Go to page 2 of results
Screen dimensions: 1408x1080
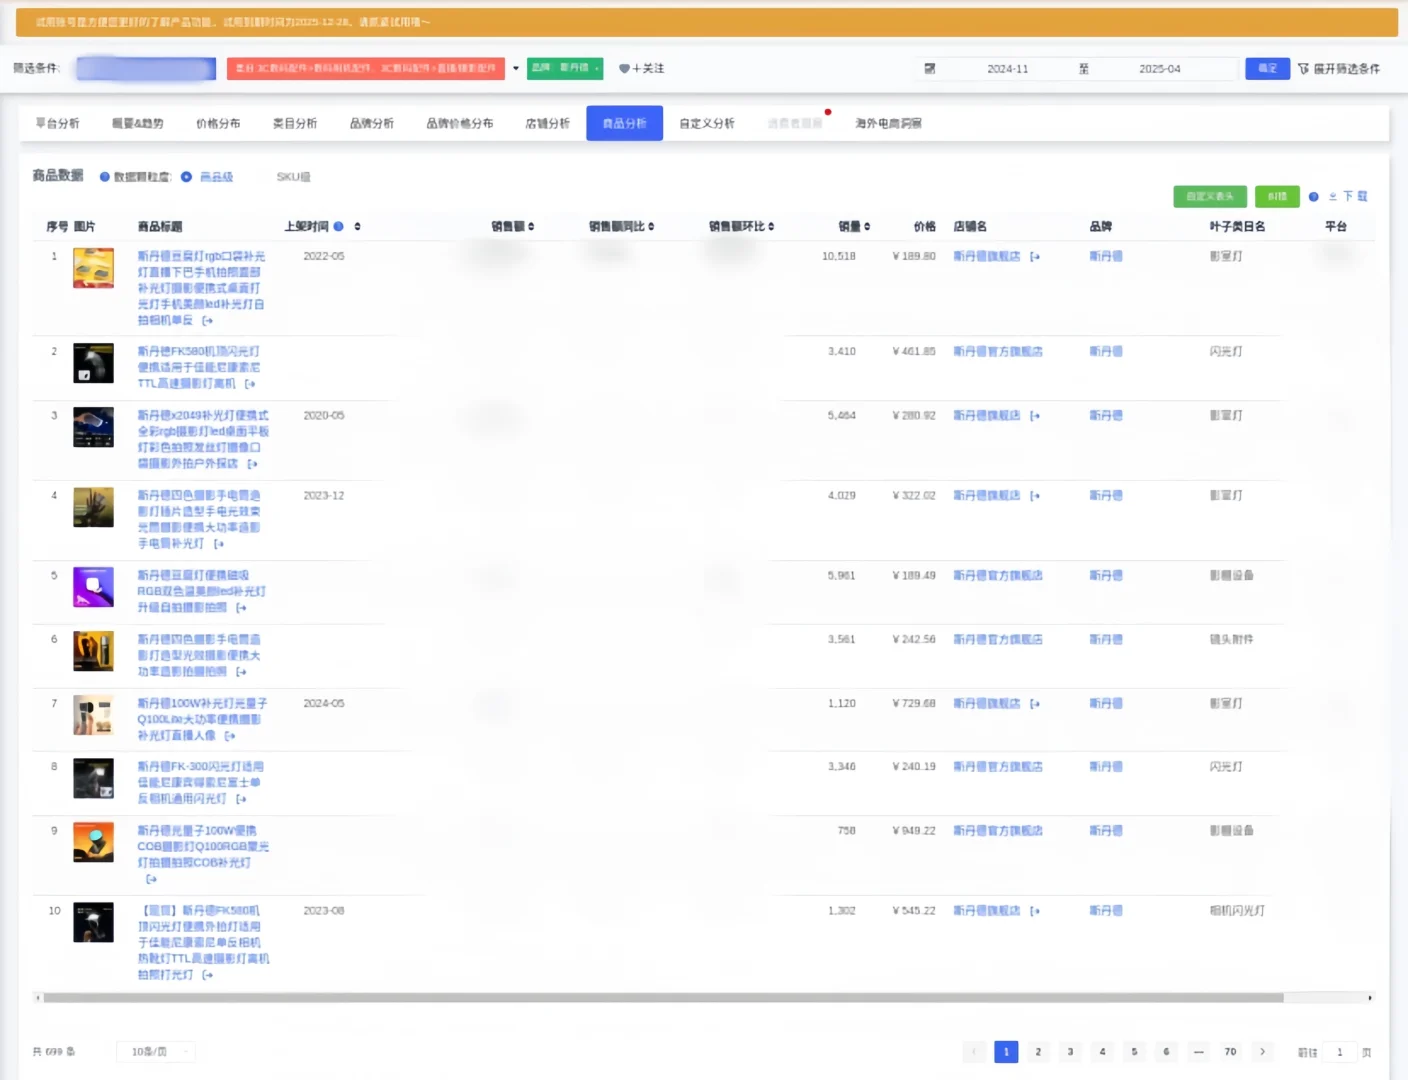point(1038,1052)
